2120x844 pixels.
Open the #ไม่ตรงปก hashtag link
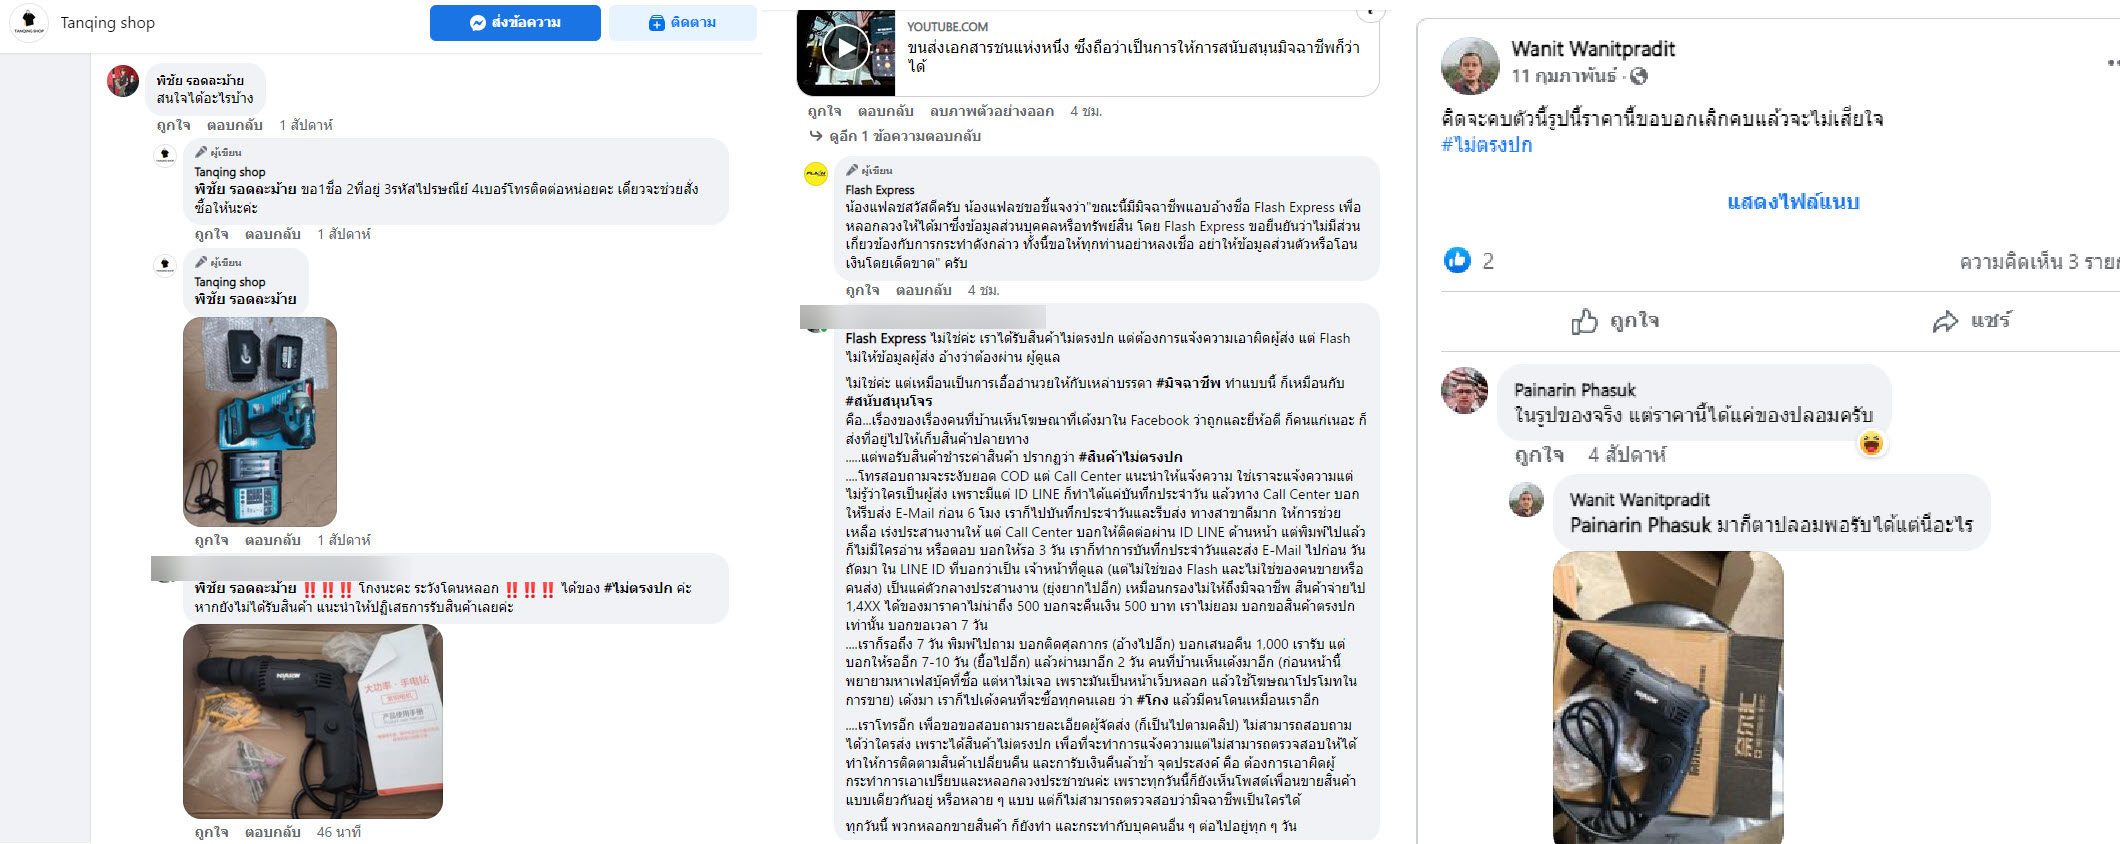click(1486, 145)
